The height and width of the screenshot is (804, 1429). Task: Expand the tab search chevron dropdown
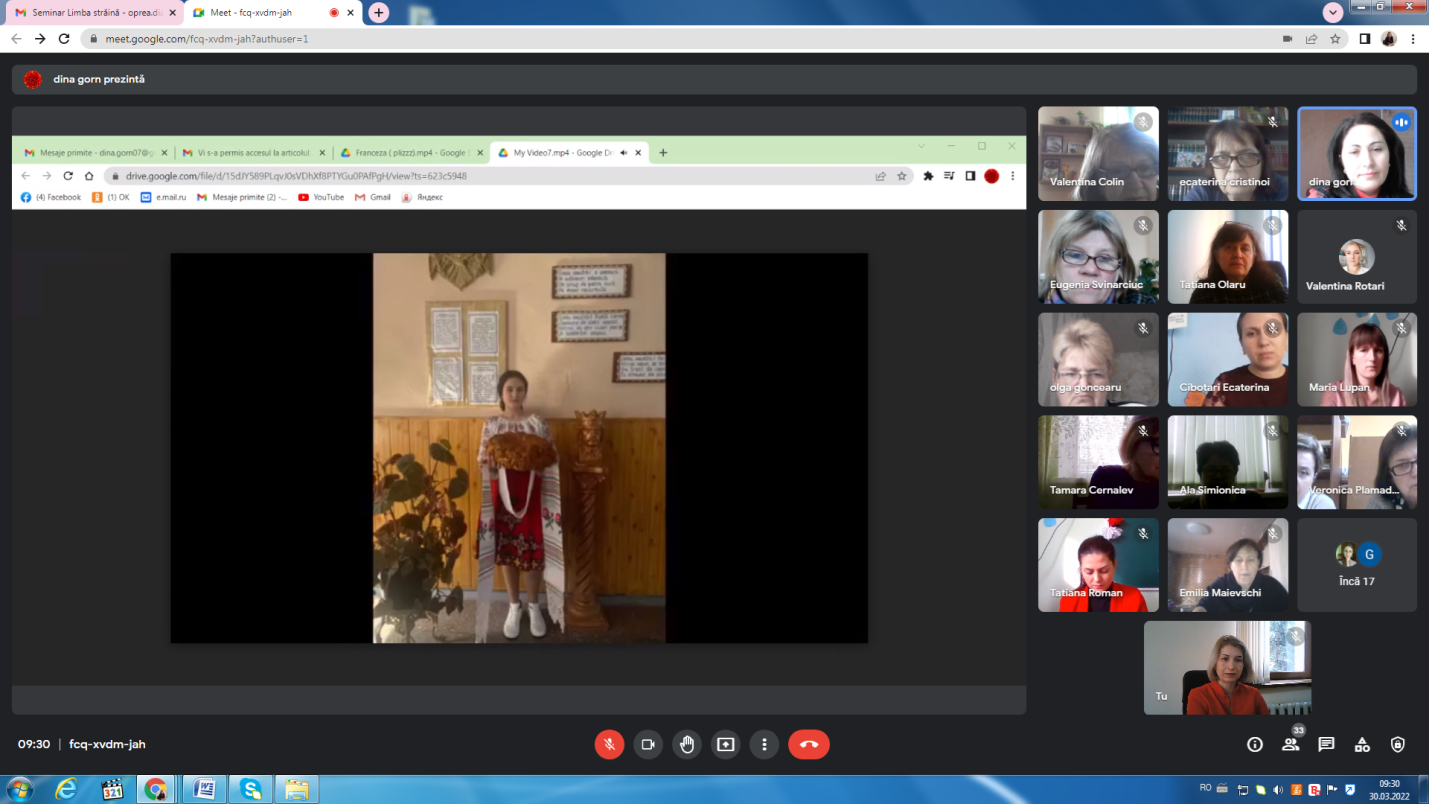click(1332, 12)
